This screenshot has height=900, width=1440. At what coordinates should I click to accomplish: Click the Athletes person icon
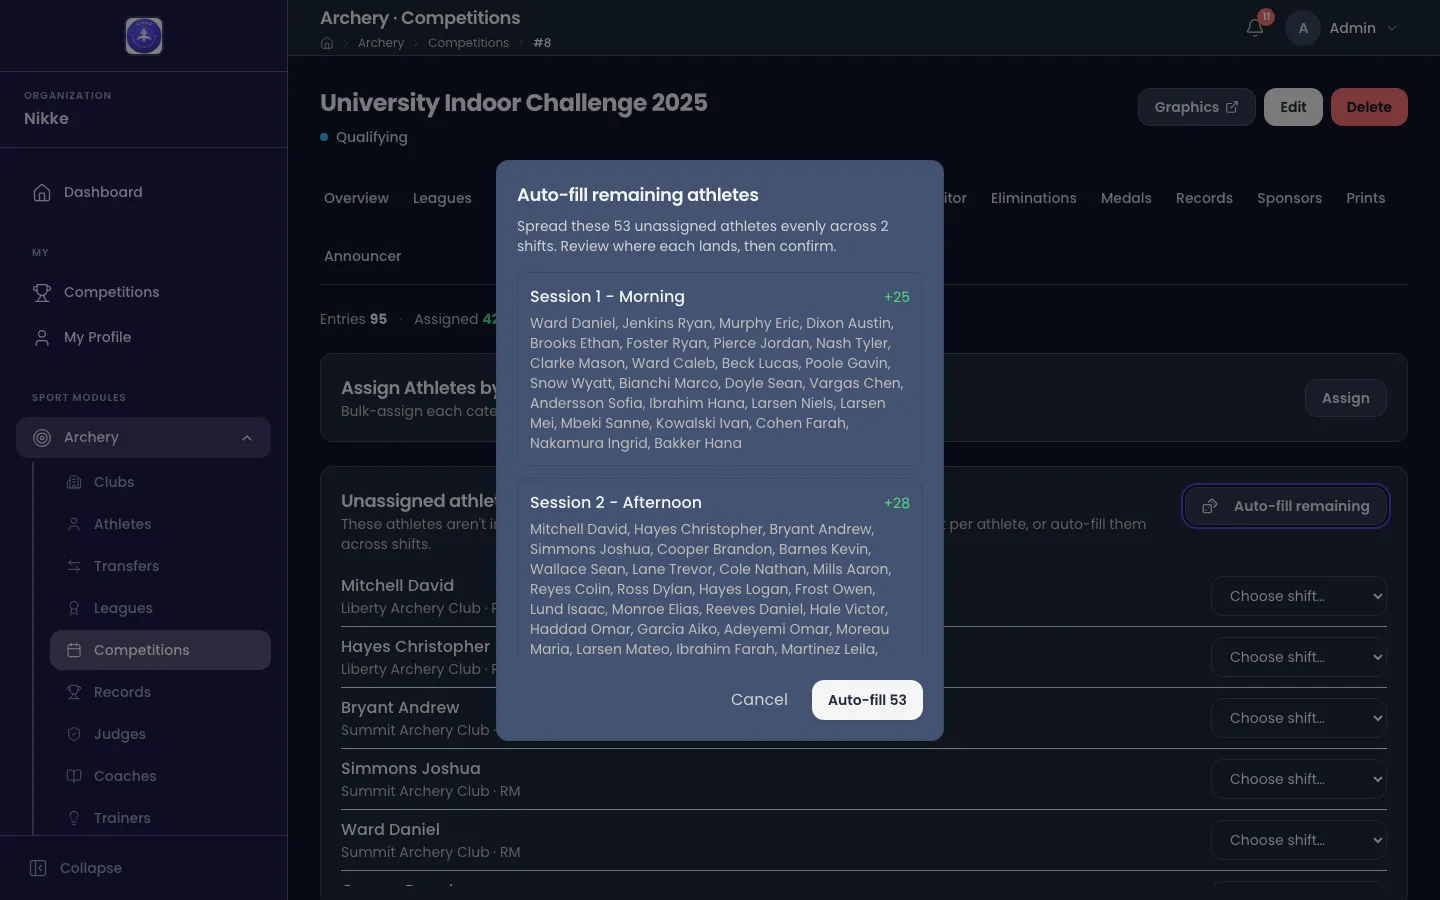click(74, 524)
